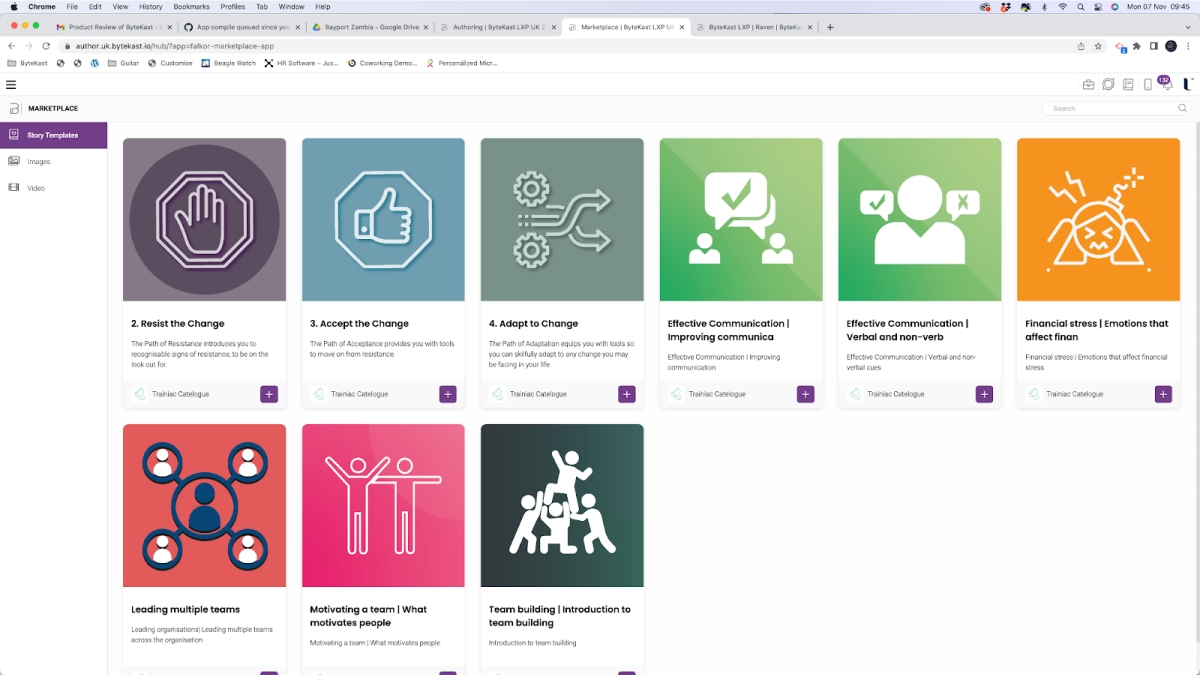Toggle the Chrome side panel
The height and width of the screenshot is (675, 1200).
click(x=1154, y=46)
